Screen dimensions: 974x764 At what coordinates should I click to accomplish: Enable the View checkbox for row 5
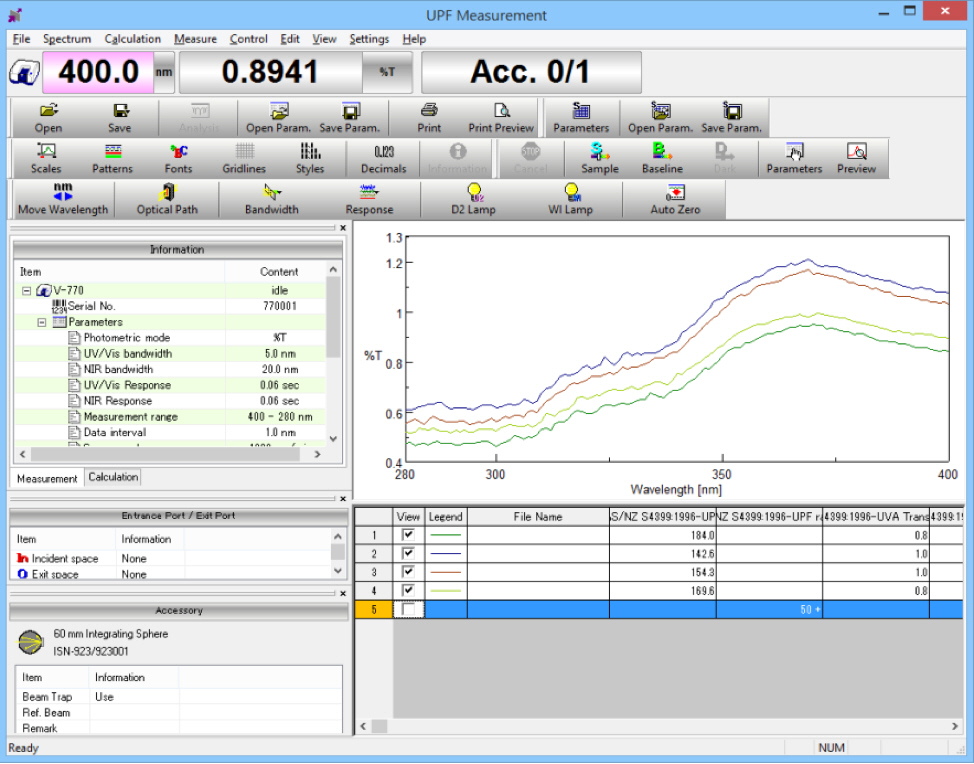pyautogui.click(x=408, y=609)
